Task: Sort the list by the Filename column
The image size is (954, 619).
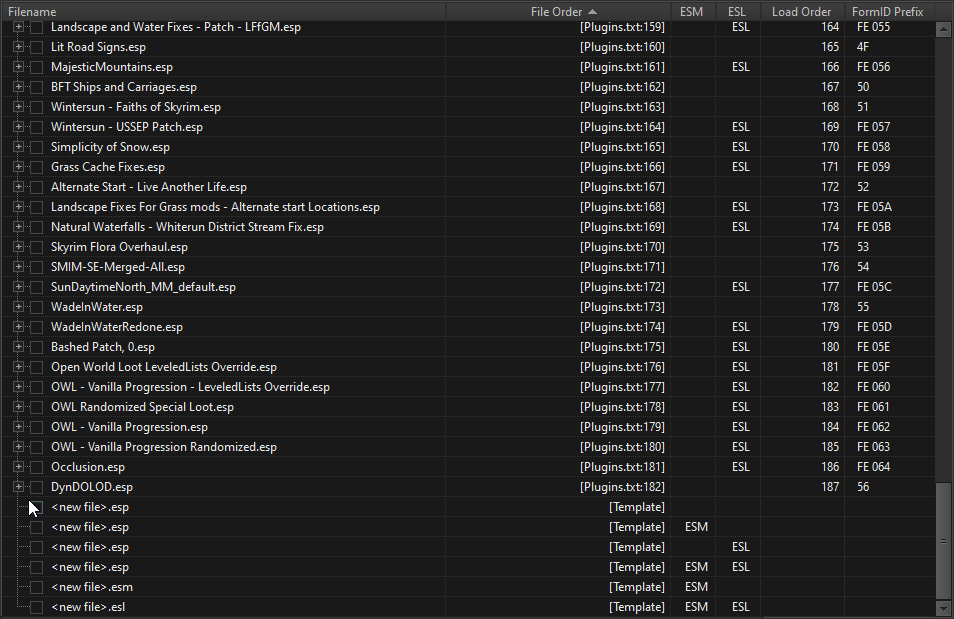Action: click(x=224, y=12)
